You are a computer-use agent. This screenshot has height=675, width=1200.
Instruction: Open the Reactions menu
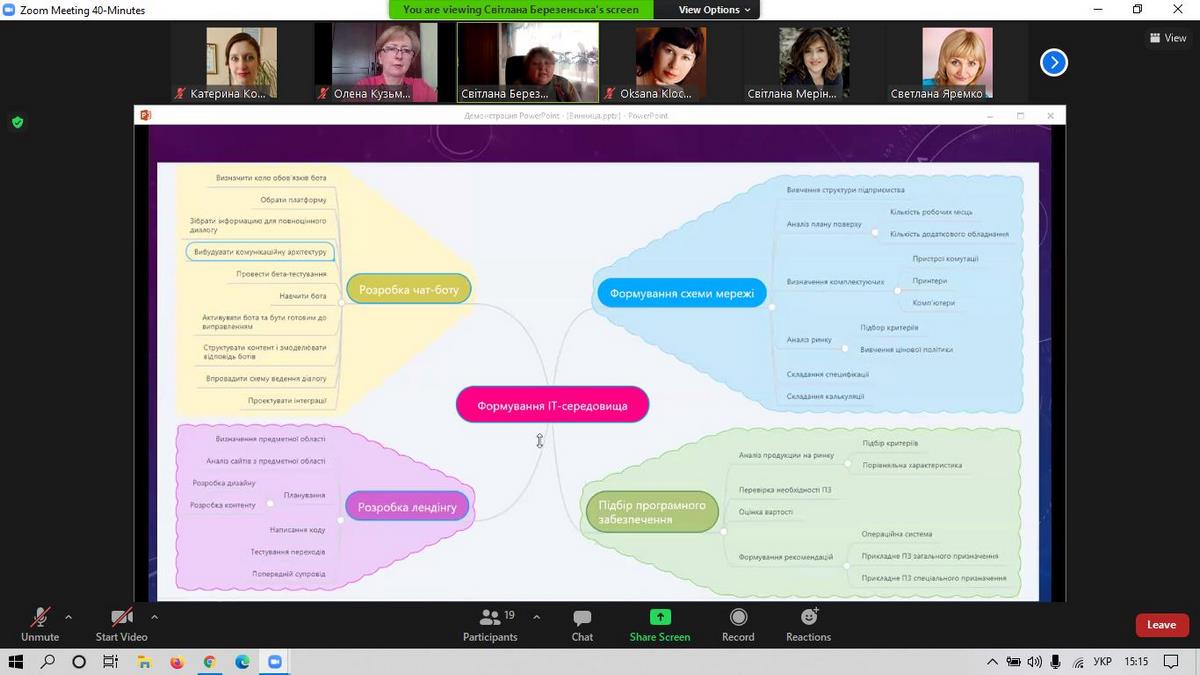tap(808, 624)
